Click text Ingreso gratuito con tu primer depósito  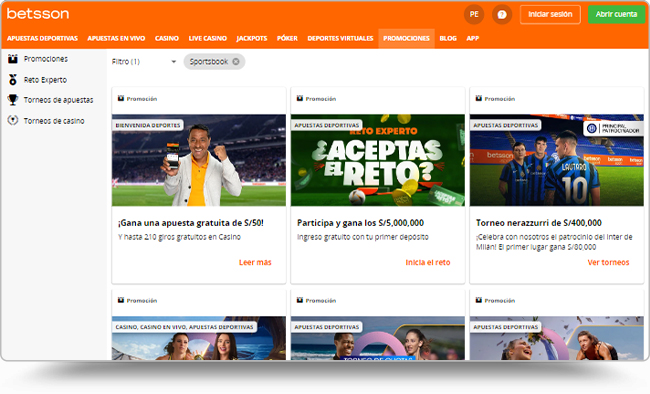pos(363,237)
